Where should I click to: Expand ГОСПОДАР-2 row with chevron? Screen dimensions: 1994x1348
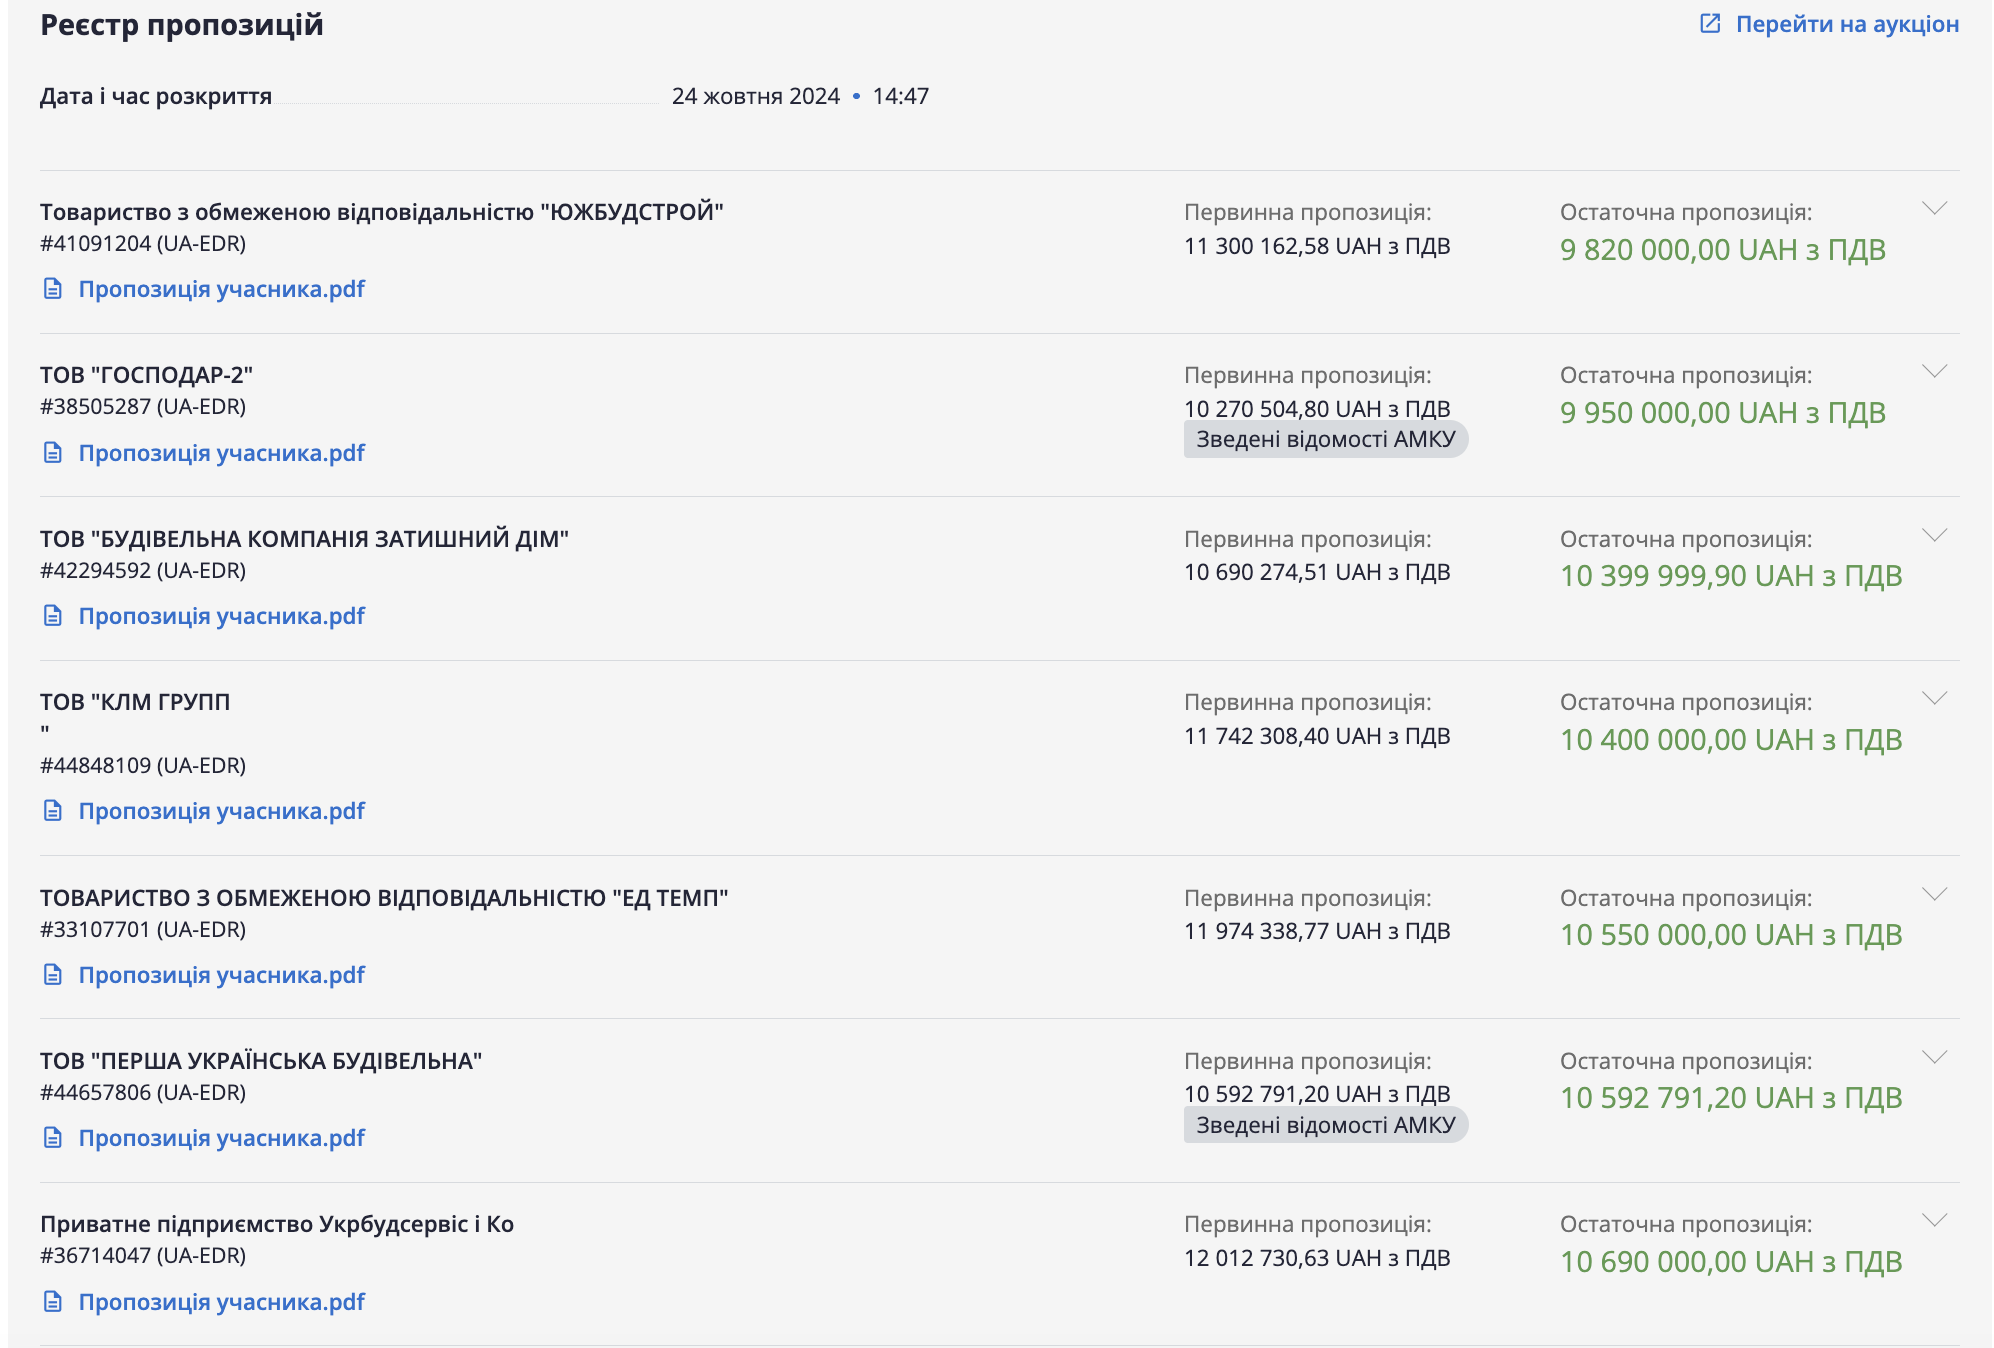(1934, 372)
